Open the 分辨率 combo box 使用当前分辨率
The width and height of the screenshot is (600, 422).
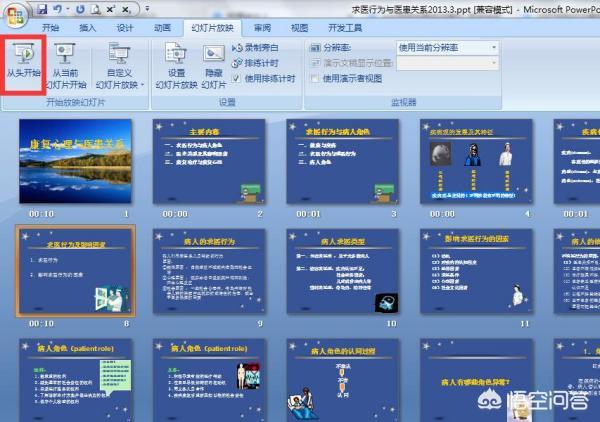[447, 48]
